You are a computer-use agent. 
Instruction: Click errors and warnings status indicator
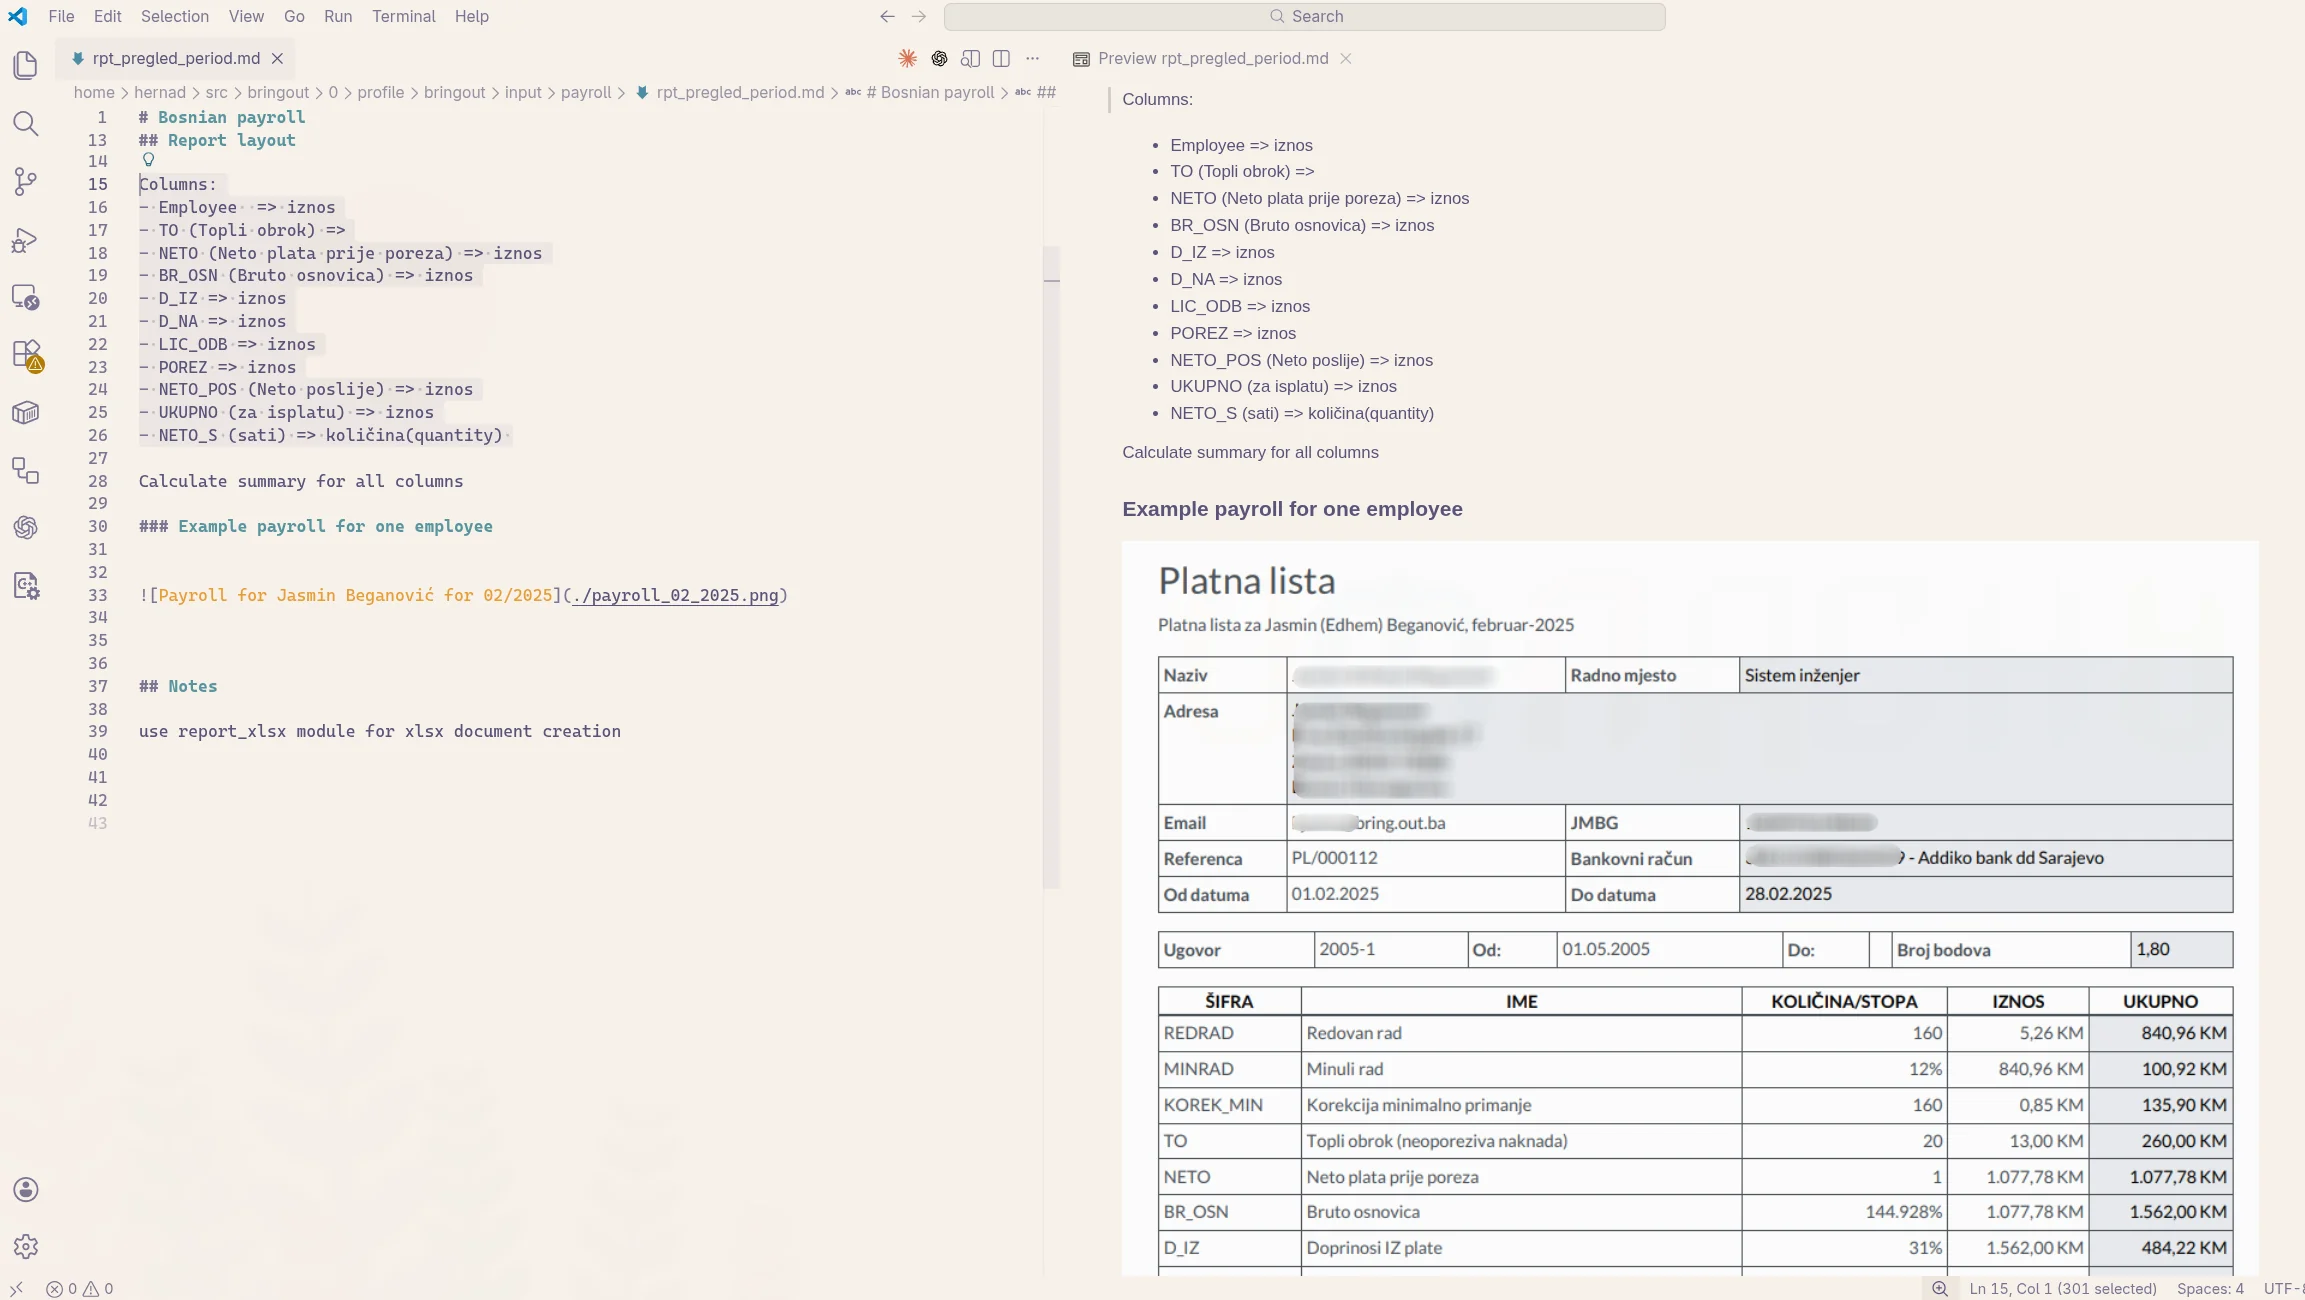[80, 1289]
